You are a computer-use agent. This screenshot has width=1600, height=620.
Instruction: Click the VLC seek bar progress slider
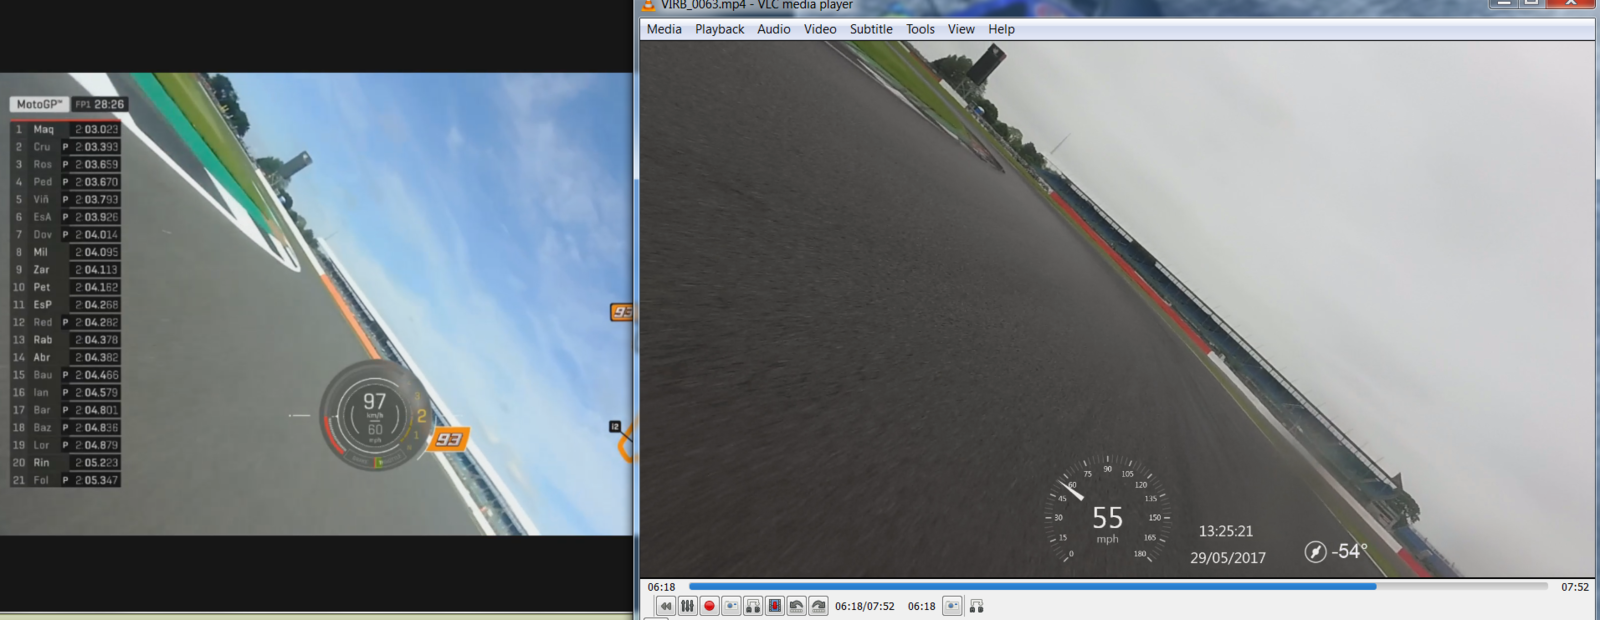click(1118, 587)
